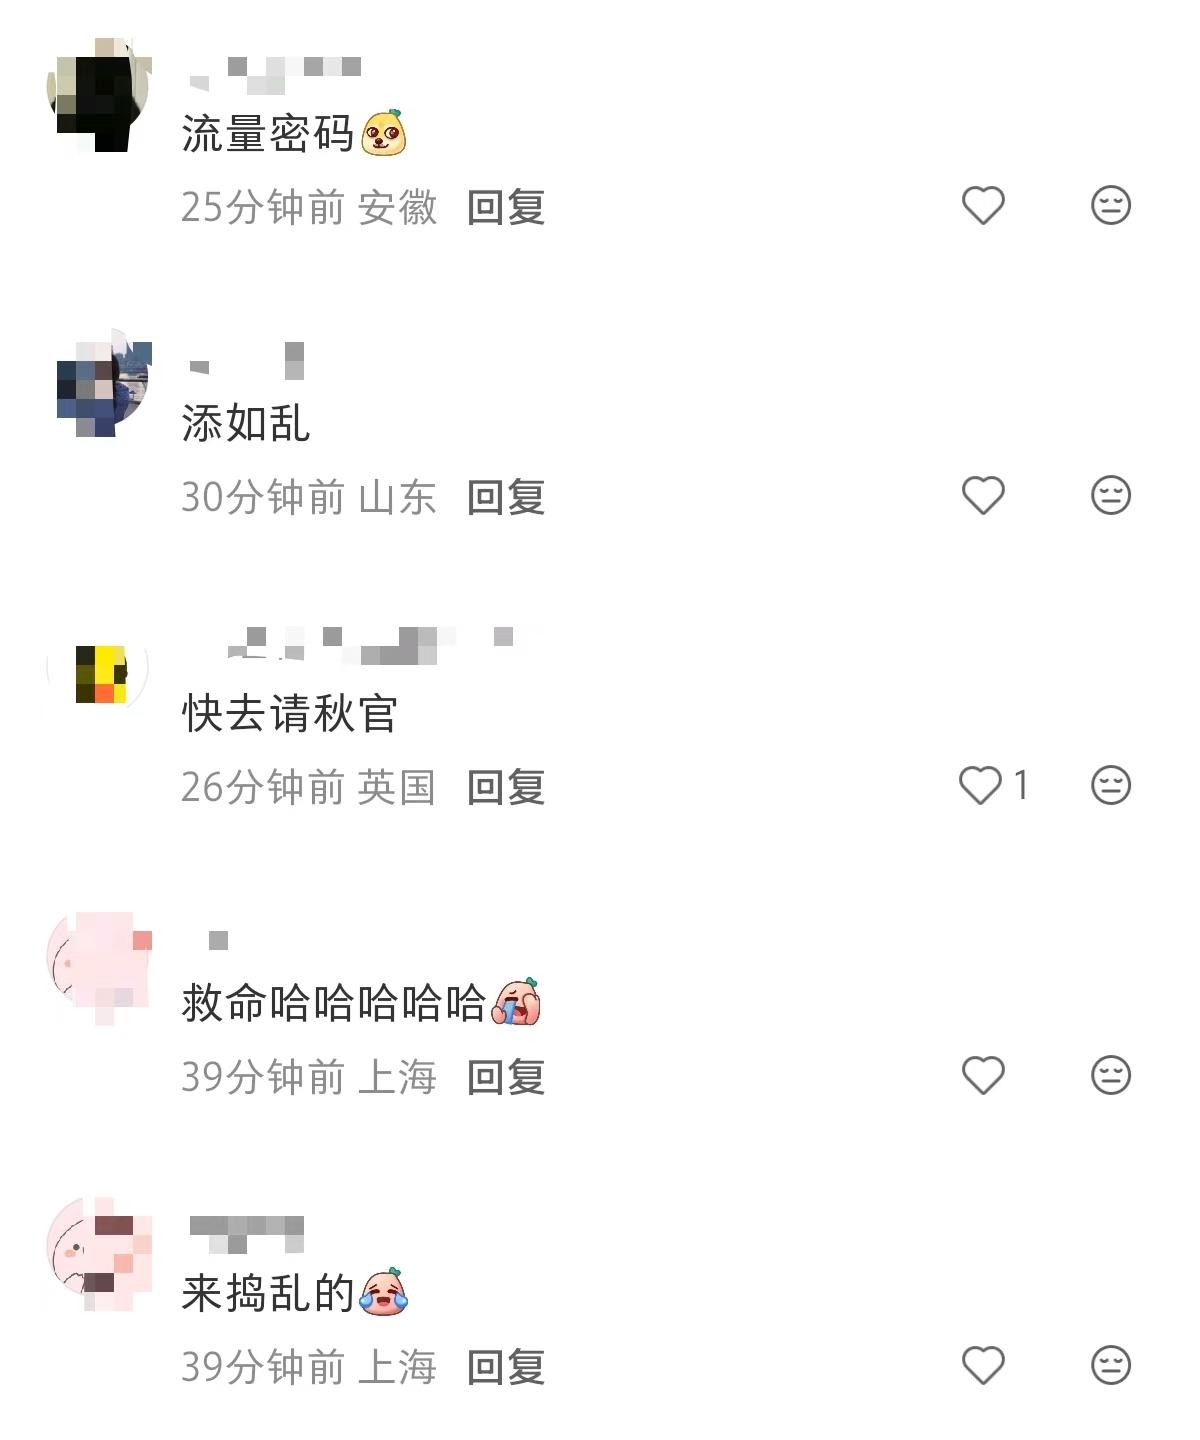Open yellow avatar of 快去请秋官 commenter
The width and height of the screenshot is (1200, 1440).
click(99, 673)
